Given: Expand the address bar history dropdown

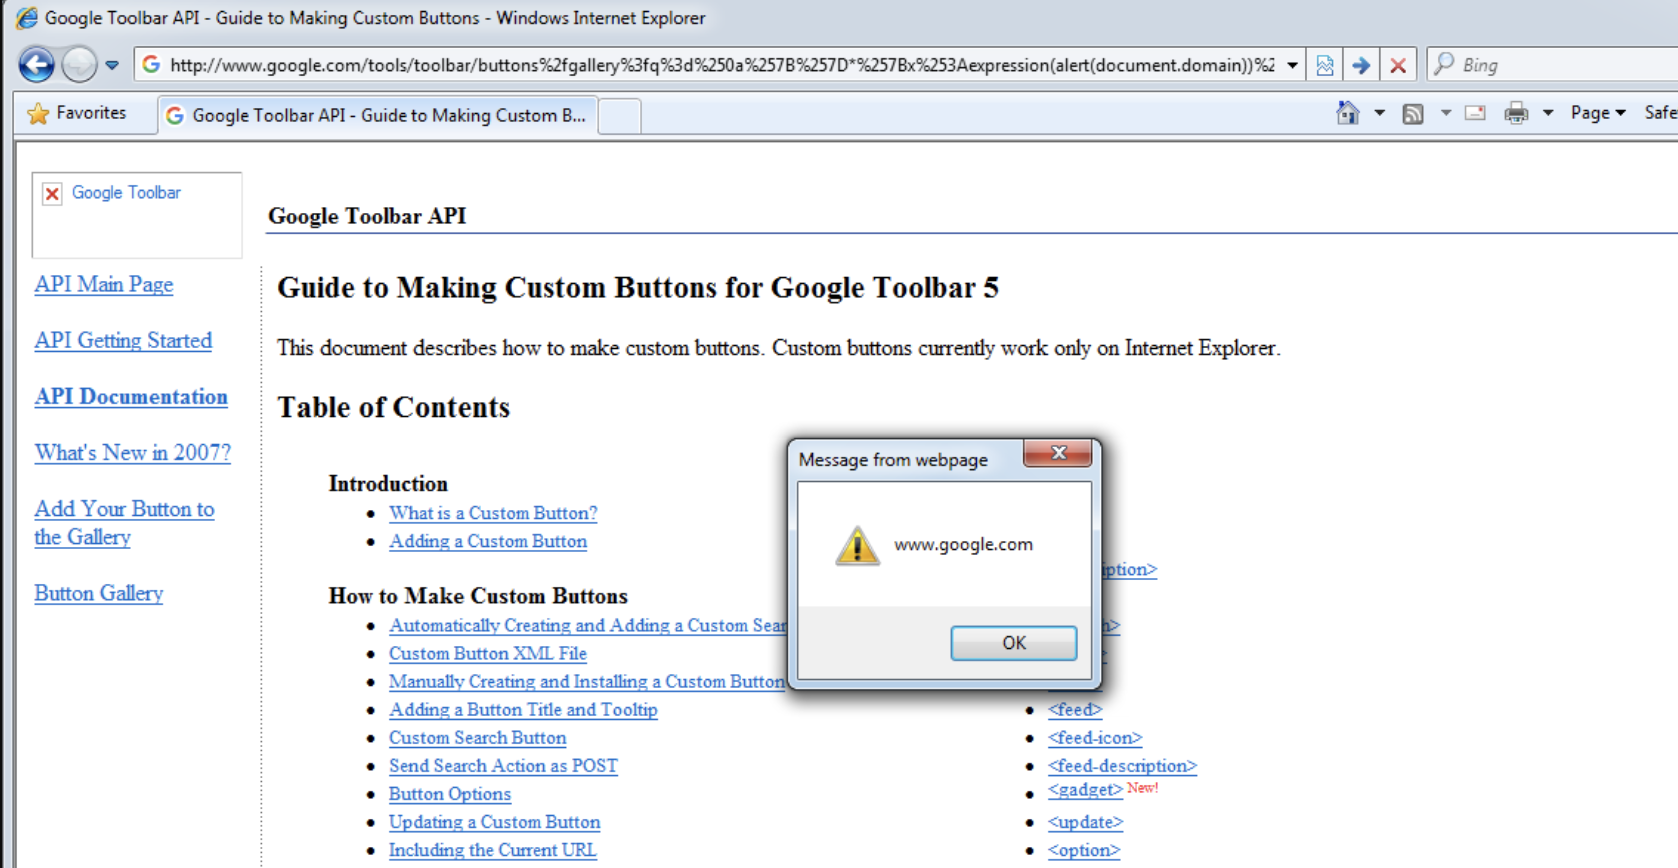Looking at the screenshot, I should point(1292,65).
